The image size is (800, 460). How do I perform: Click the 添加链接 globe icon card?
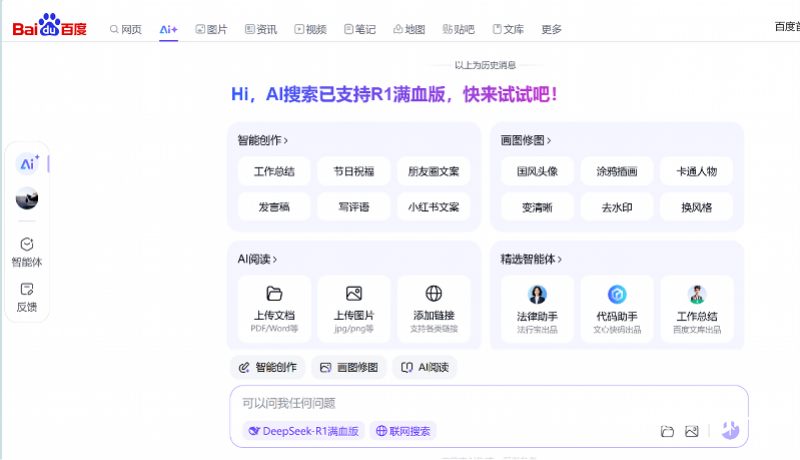pyautogui.click(x=434, y=309)
